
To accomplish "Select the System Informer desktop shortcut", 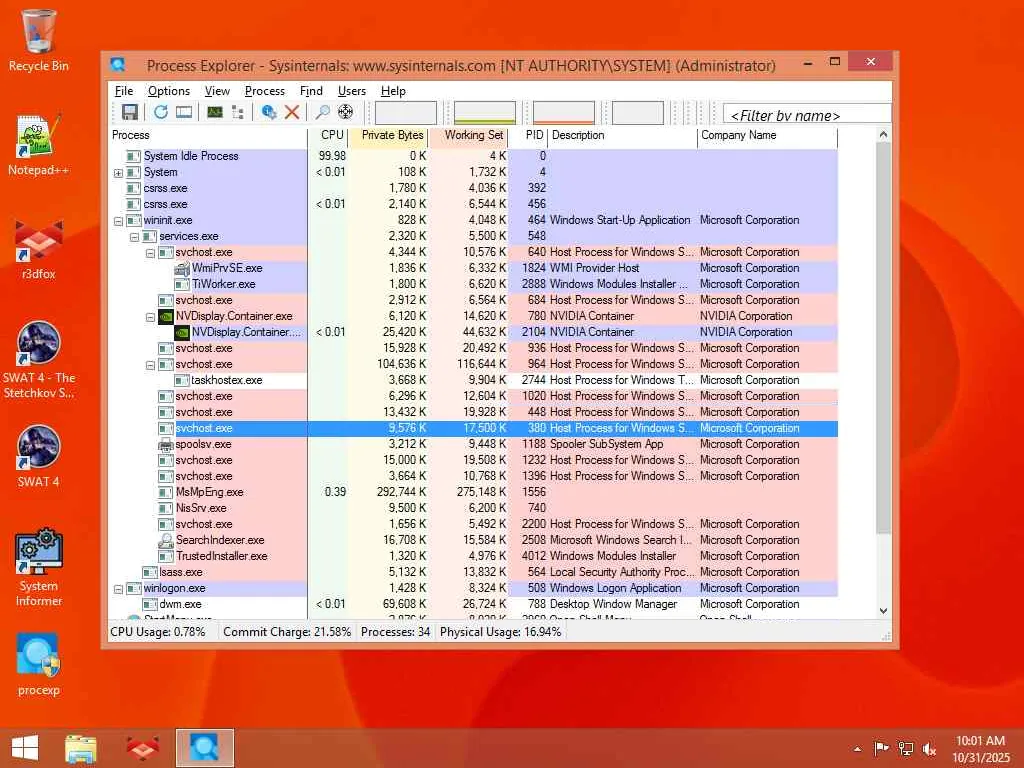I will point(39,568).
